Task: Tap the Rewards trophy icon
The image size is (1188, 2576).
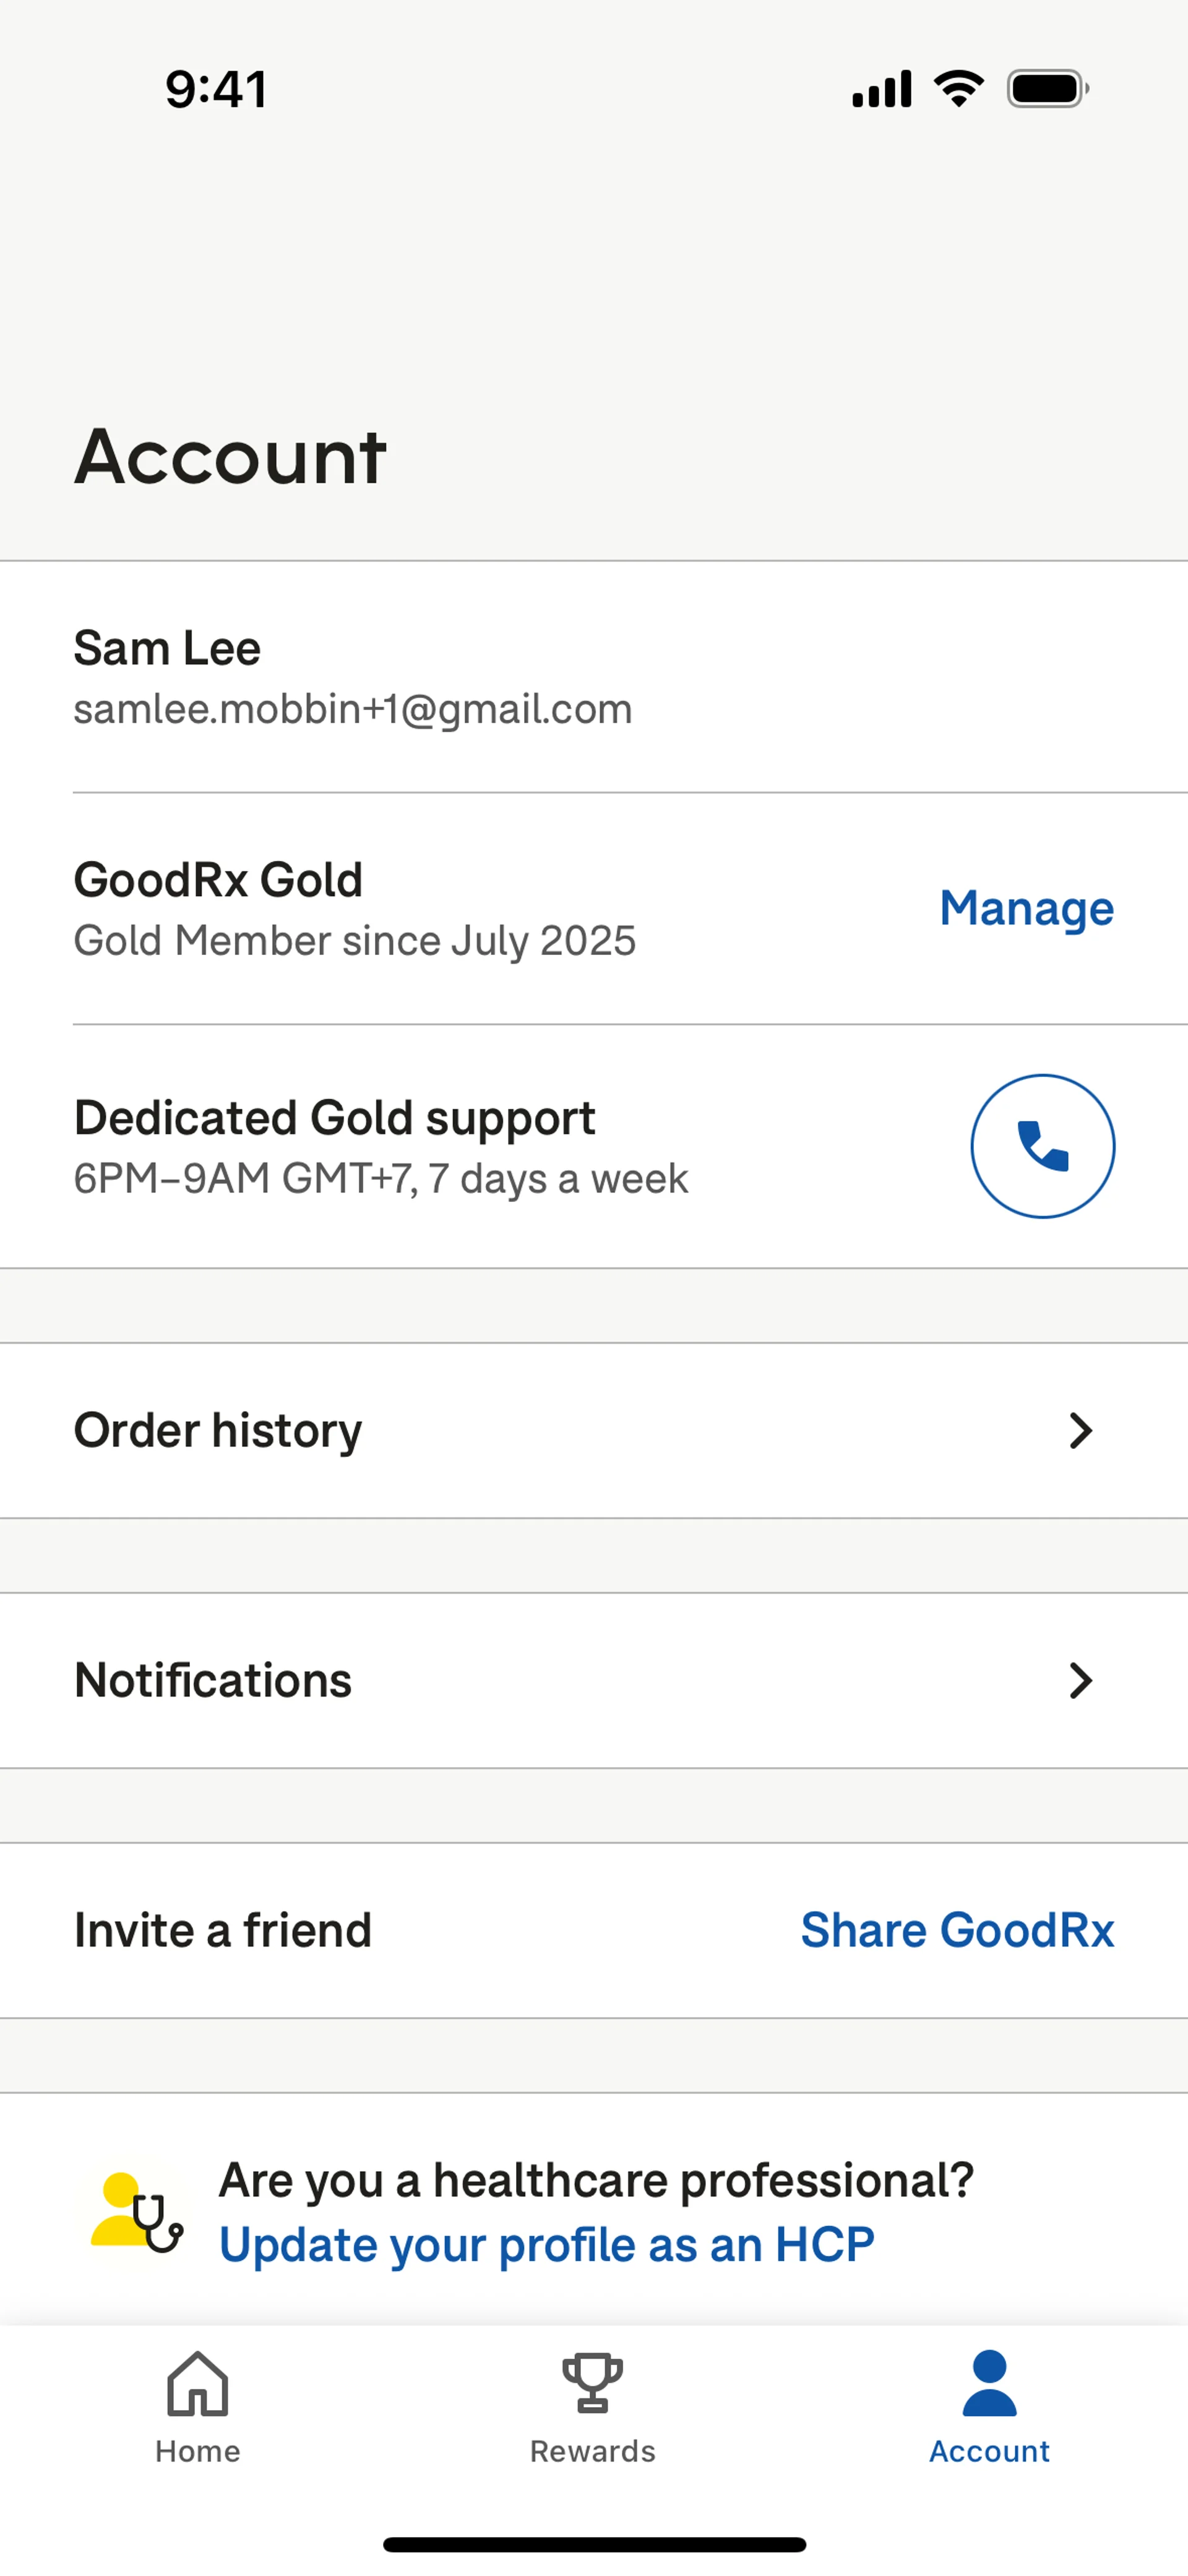Action: pos(592,2383)
